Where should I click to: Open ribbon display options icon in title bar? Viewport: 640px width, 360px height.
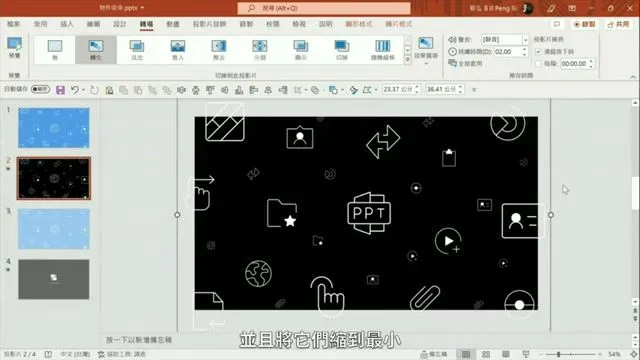click(x=572, y=8)
